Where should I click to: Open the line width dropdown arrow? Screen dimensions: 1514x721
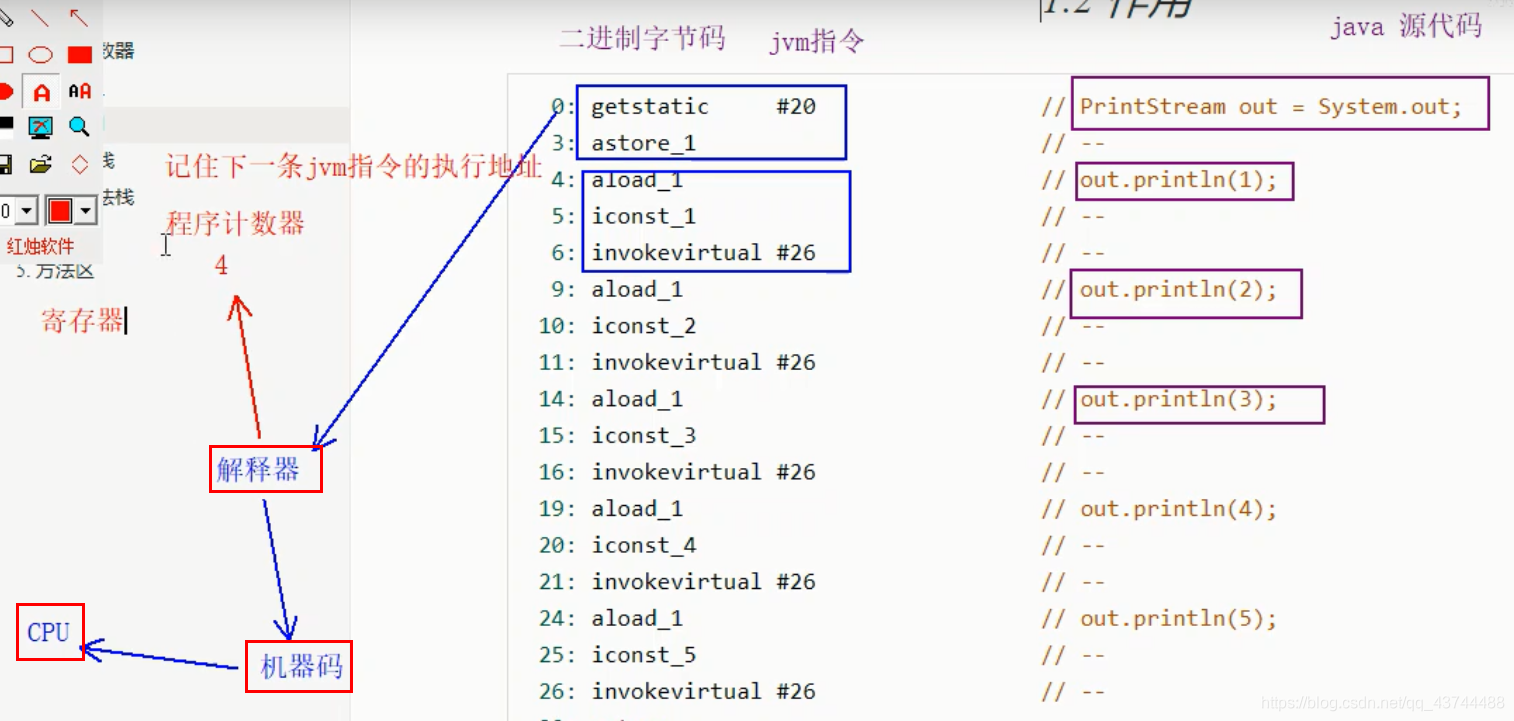[x=27, y=211]
